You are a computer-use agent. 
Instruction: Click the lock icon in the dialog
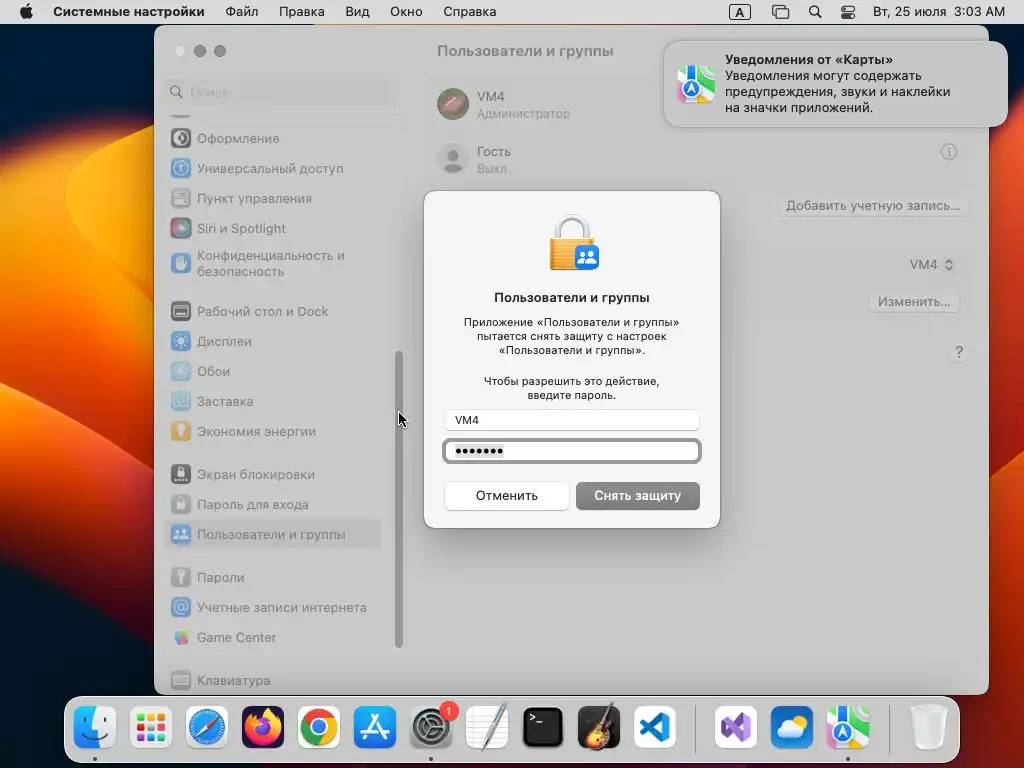[x=573, y=242]
